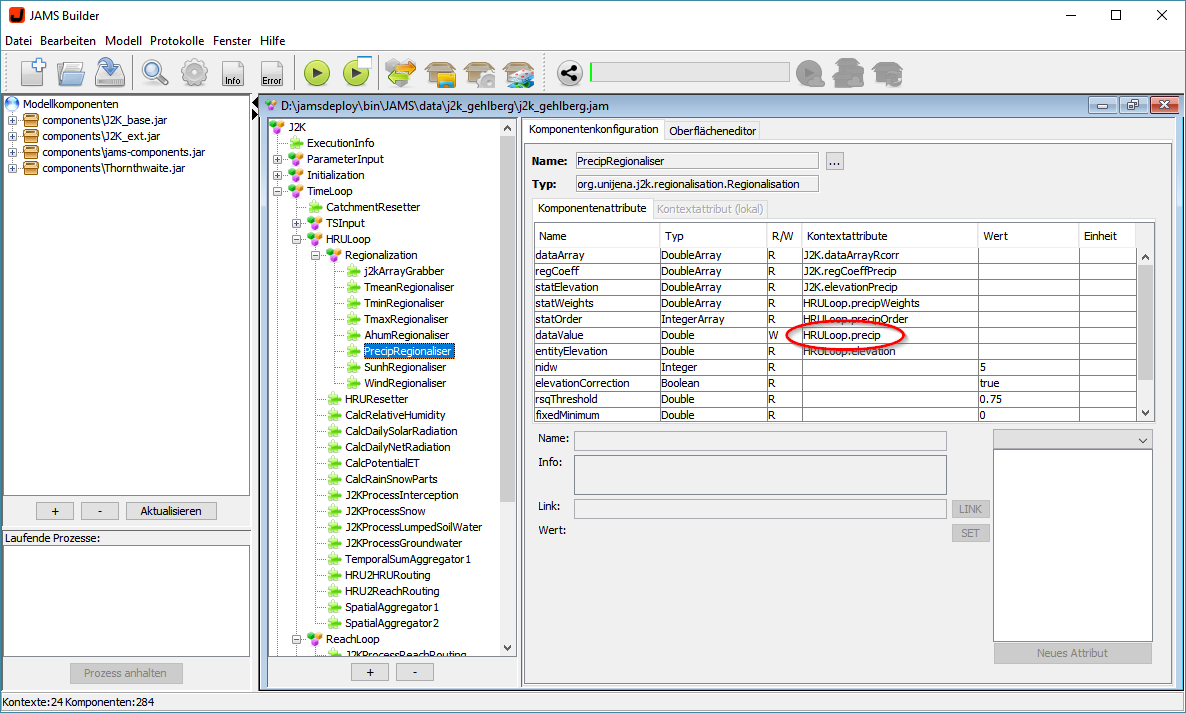Expand components\jams-components.jar node

(x=12, y=152)
